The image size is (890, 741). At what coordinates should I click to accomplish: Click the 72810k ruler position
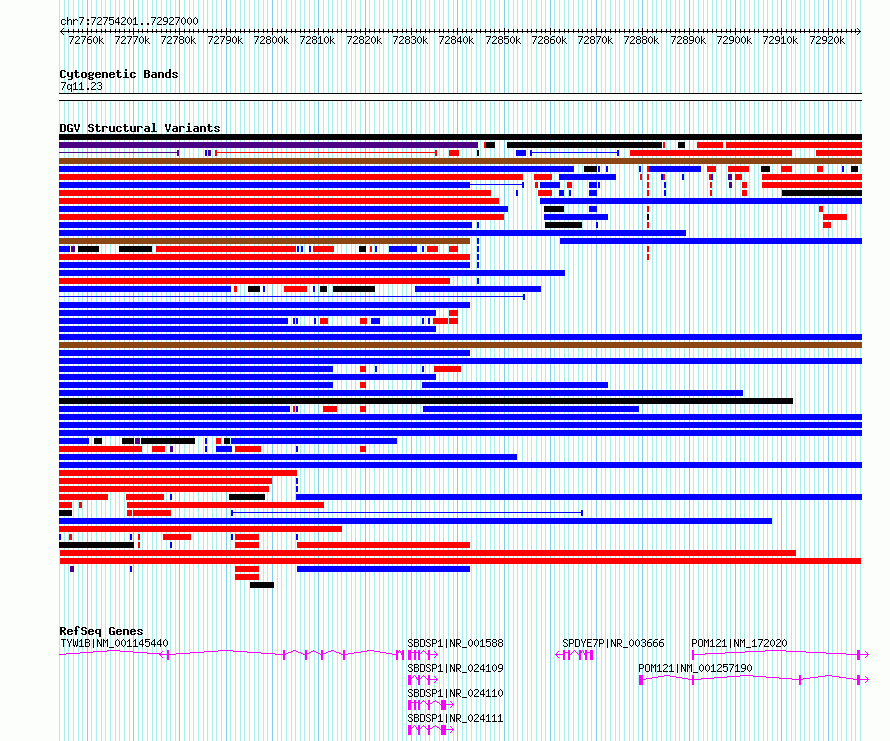[x=317, y=40]
